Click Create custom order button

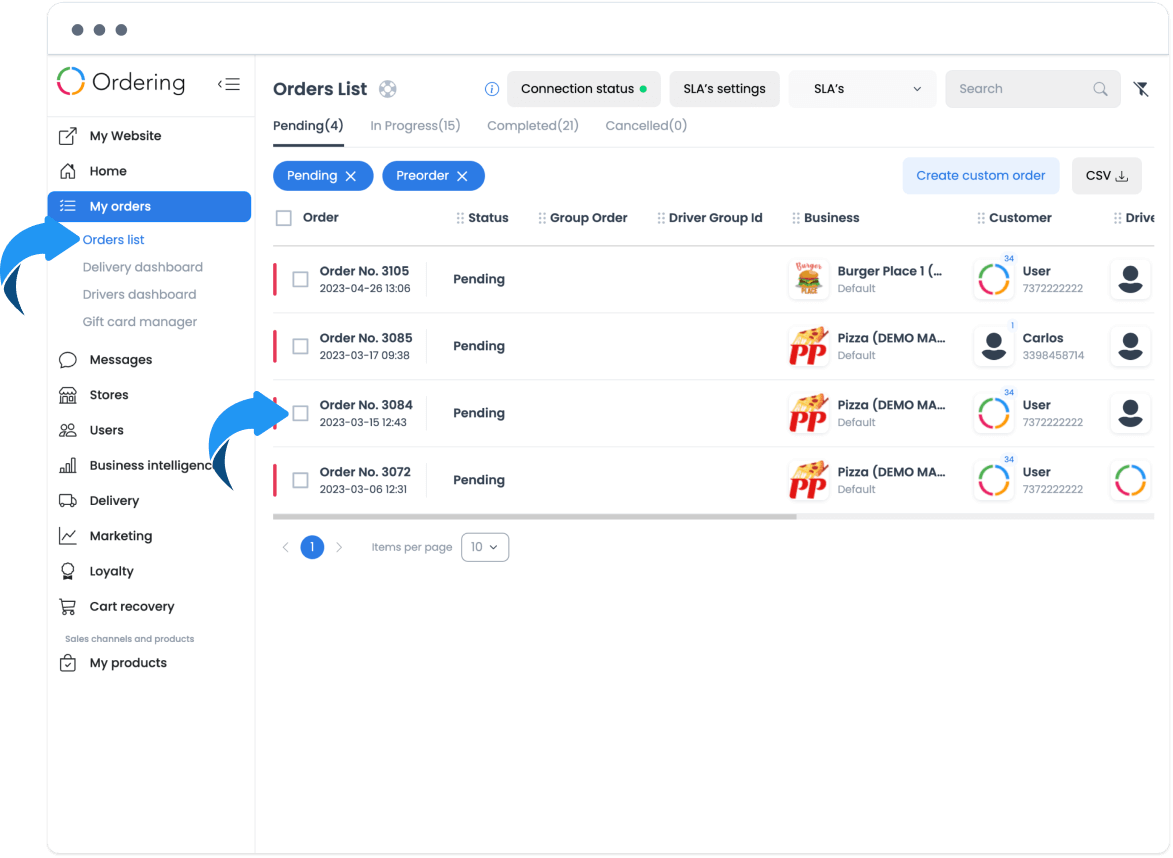point(981,176)
